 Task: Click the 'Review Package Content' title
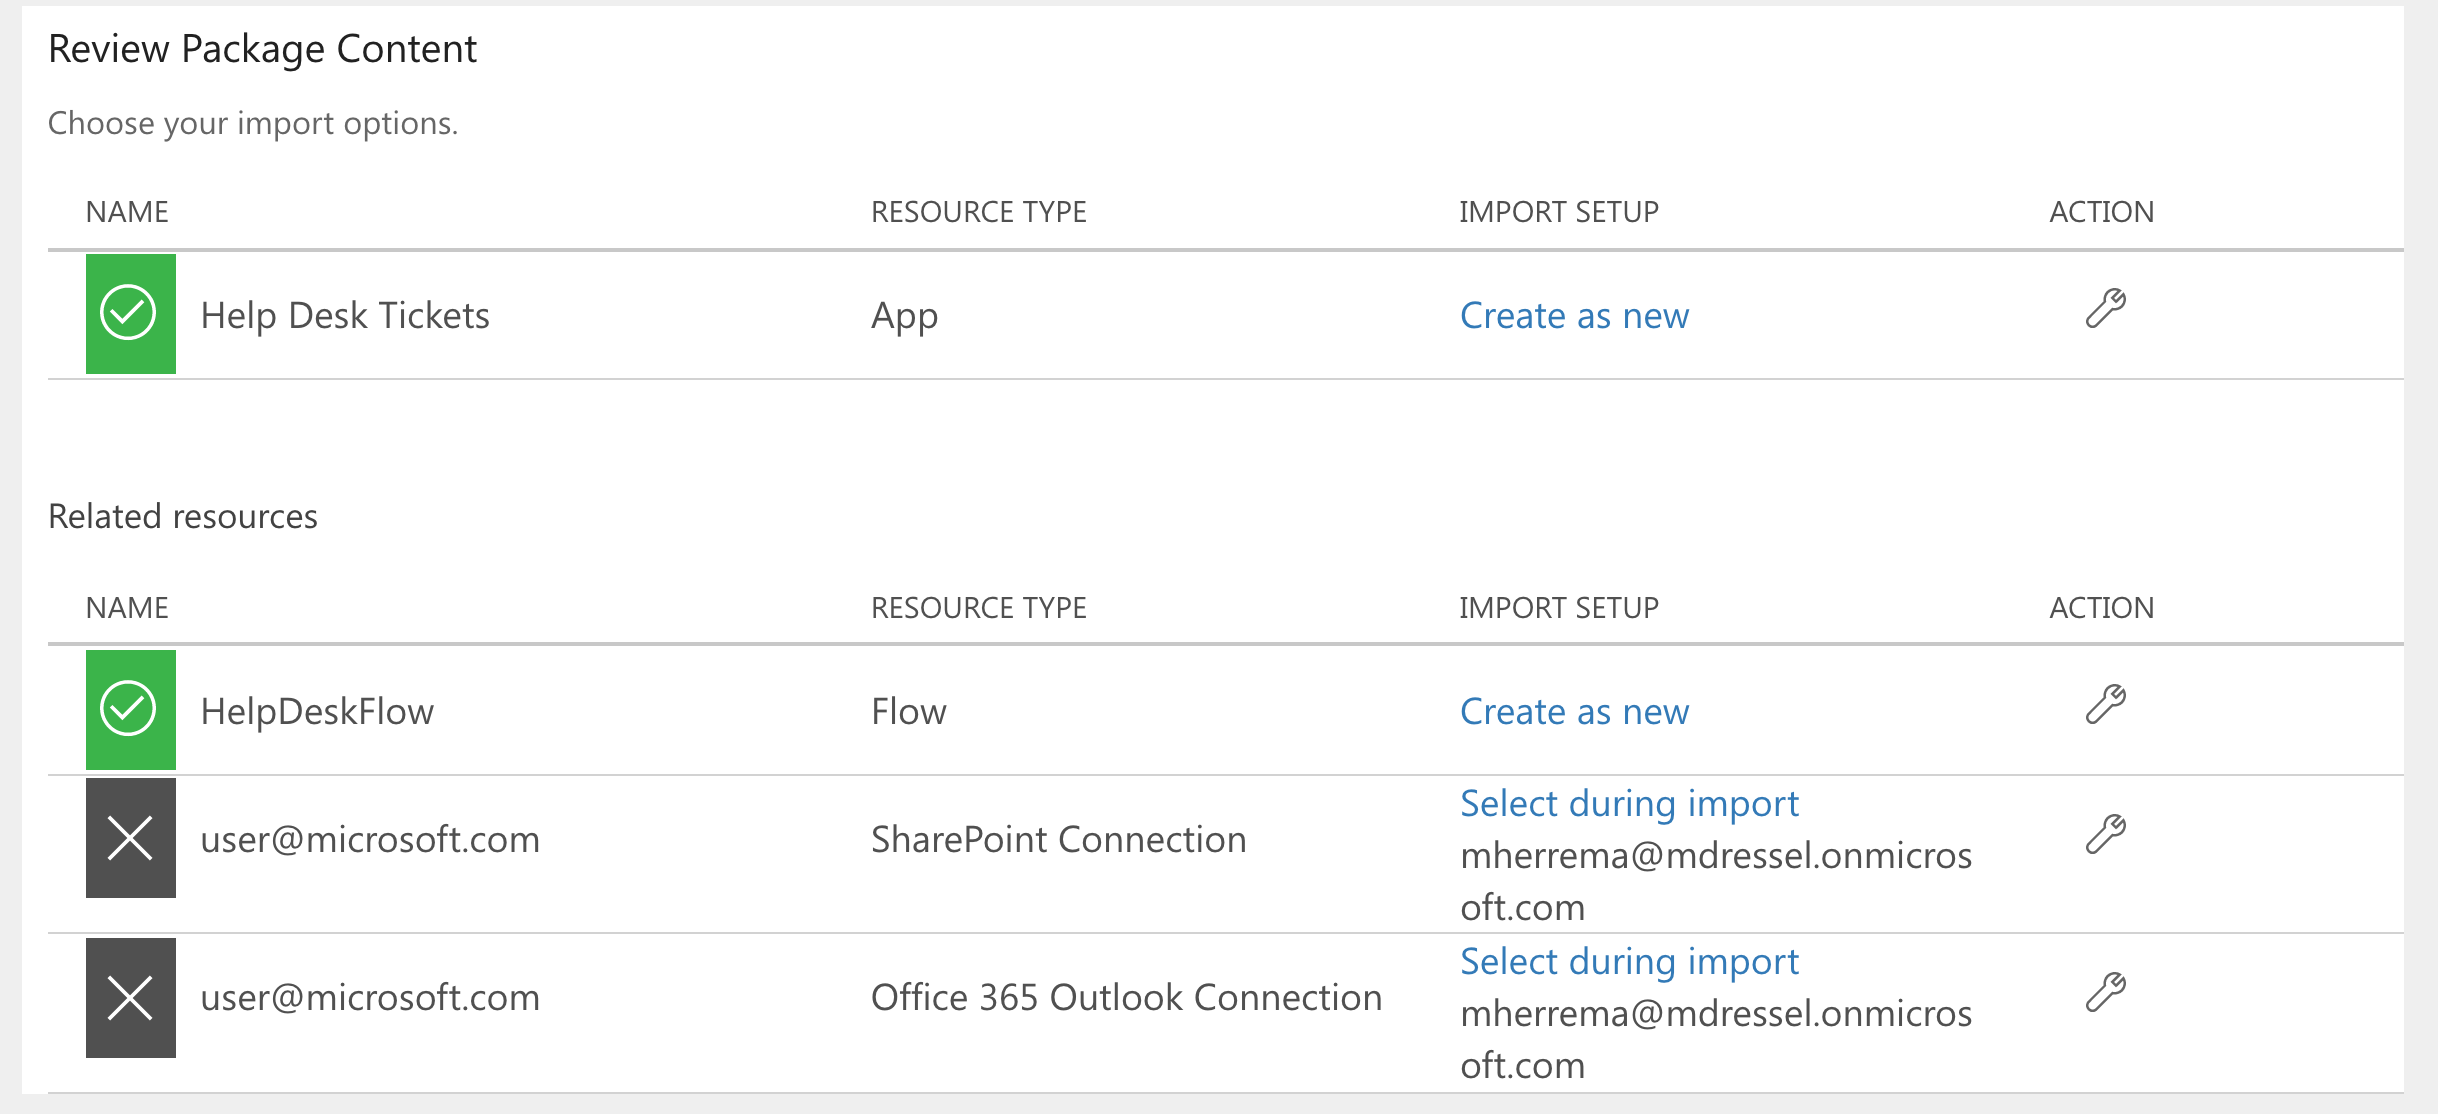click(x=263, y=50)
